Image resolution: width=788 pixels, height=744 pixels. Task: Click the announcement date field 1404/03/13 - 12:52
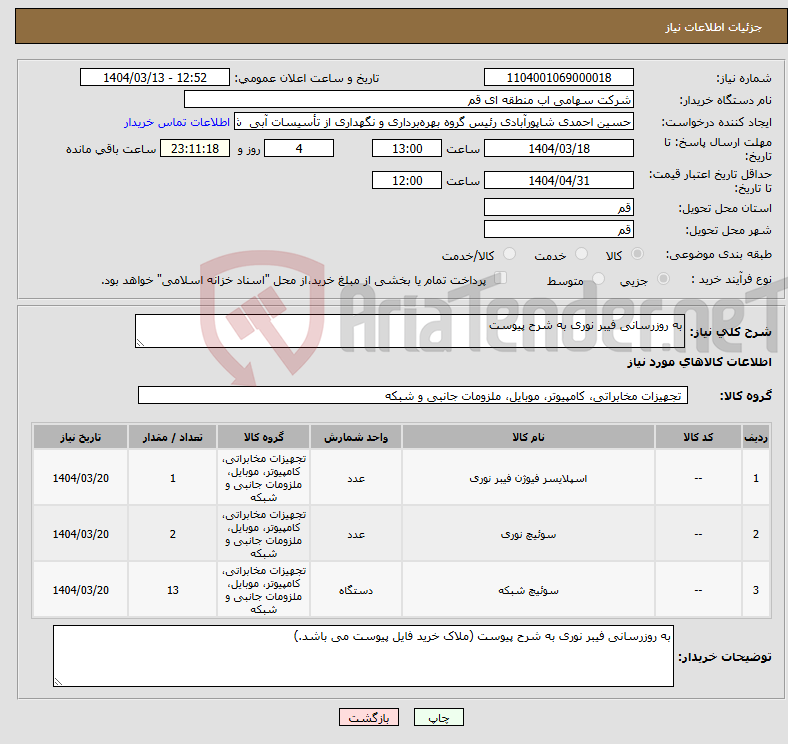(155, 78)
